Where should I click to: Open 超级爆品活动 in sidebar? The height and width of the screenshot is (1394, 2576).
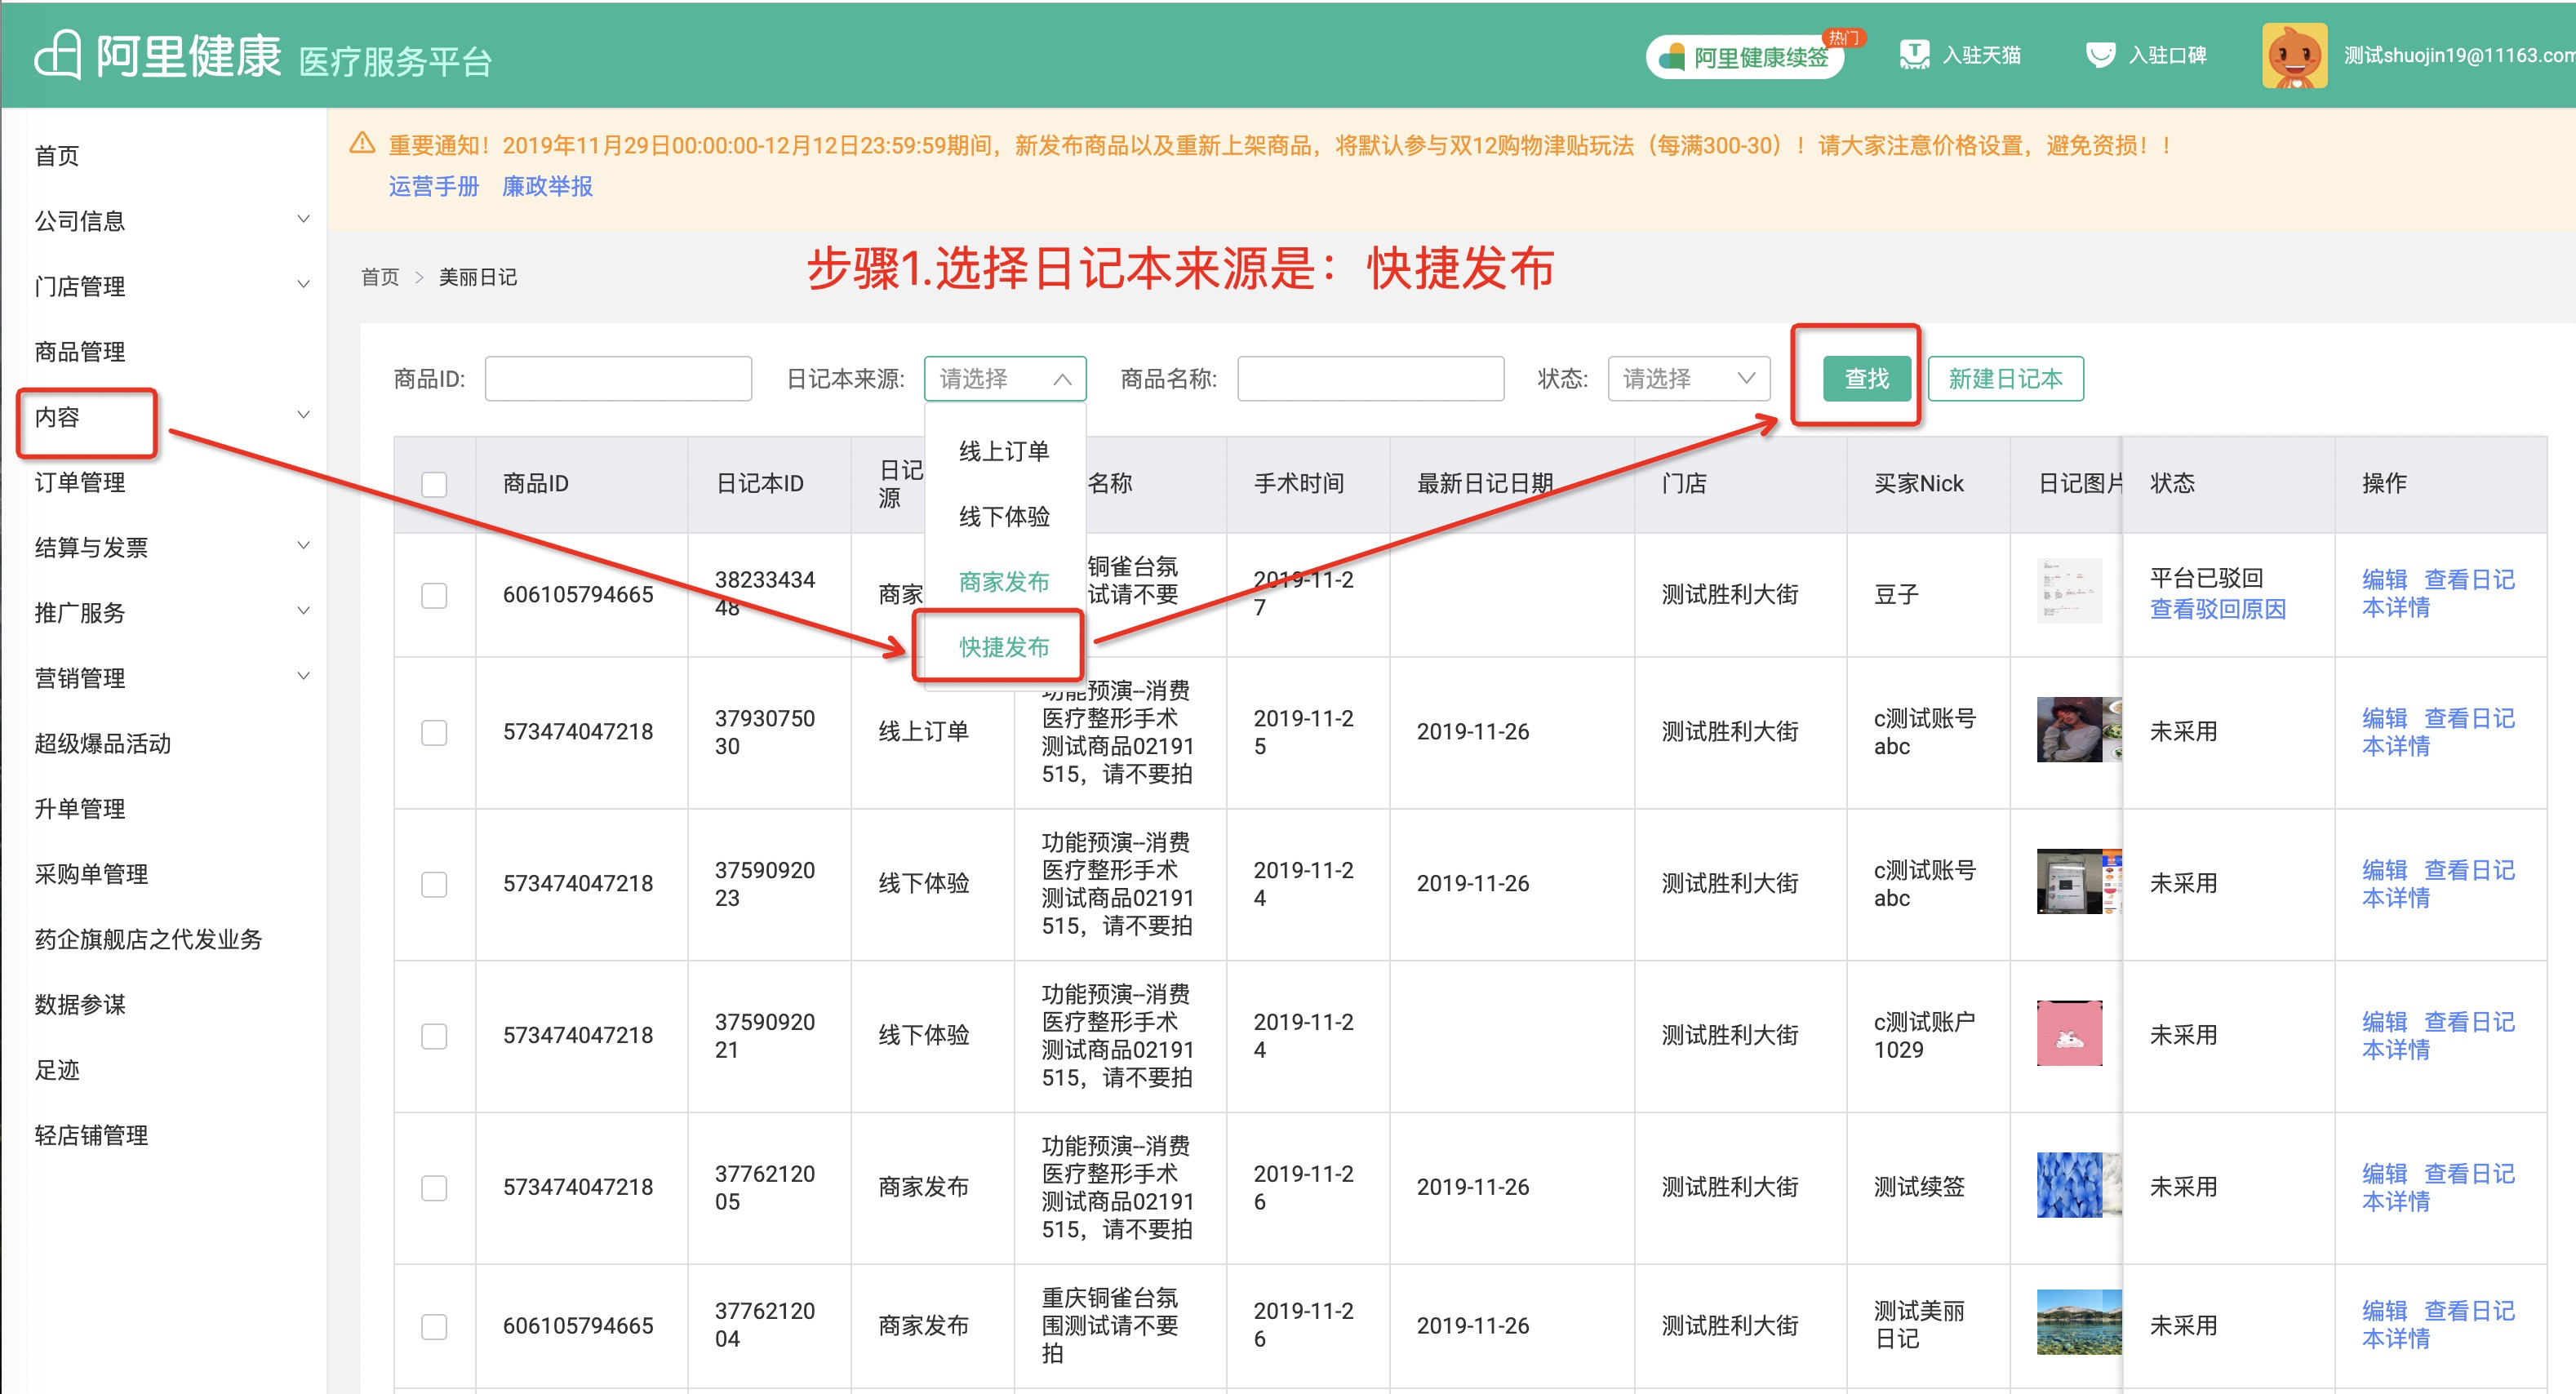tap(103, 743)
